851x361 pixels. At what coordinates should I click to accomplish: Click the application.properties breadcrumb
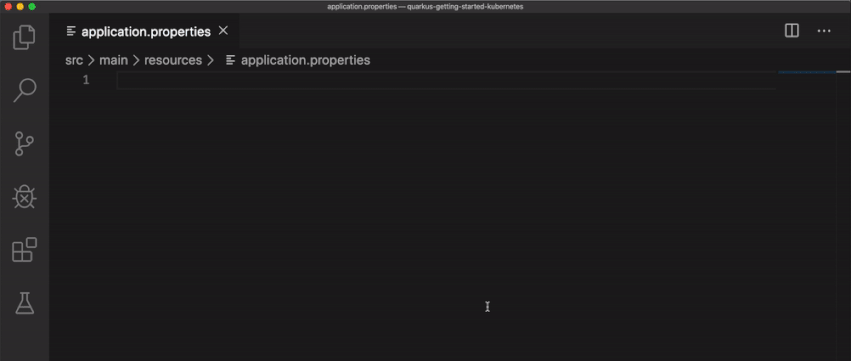coord(298,60)
